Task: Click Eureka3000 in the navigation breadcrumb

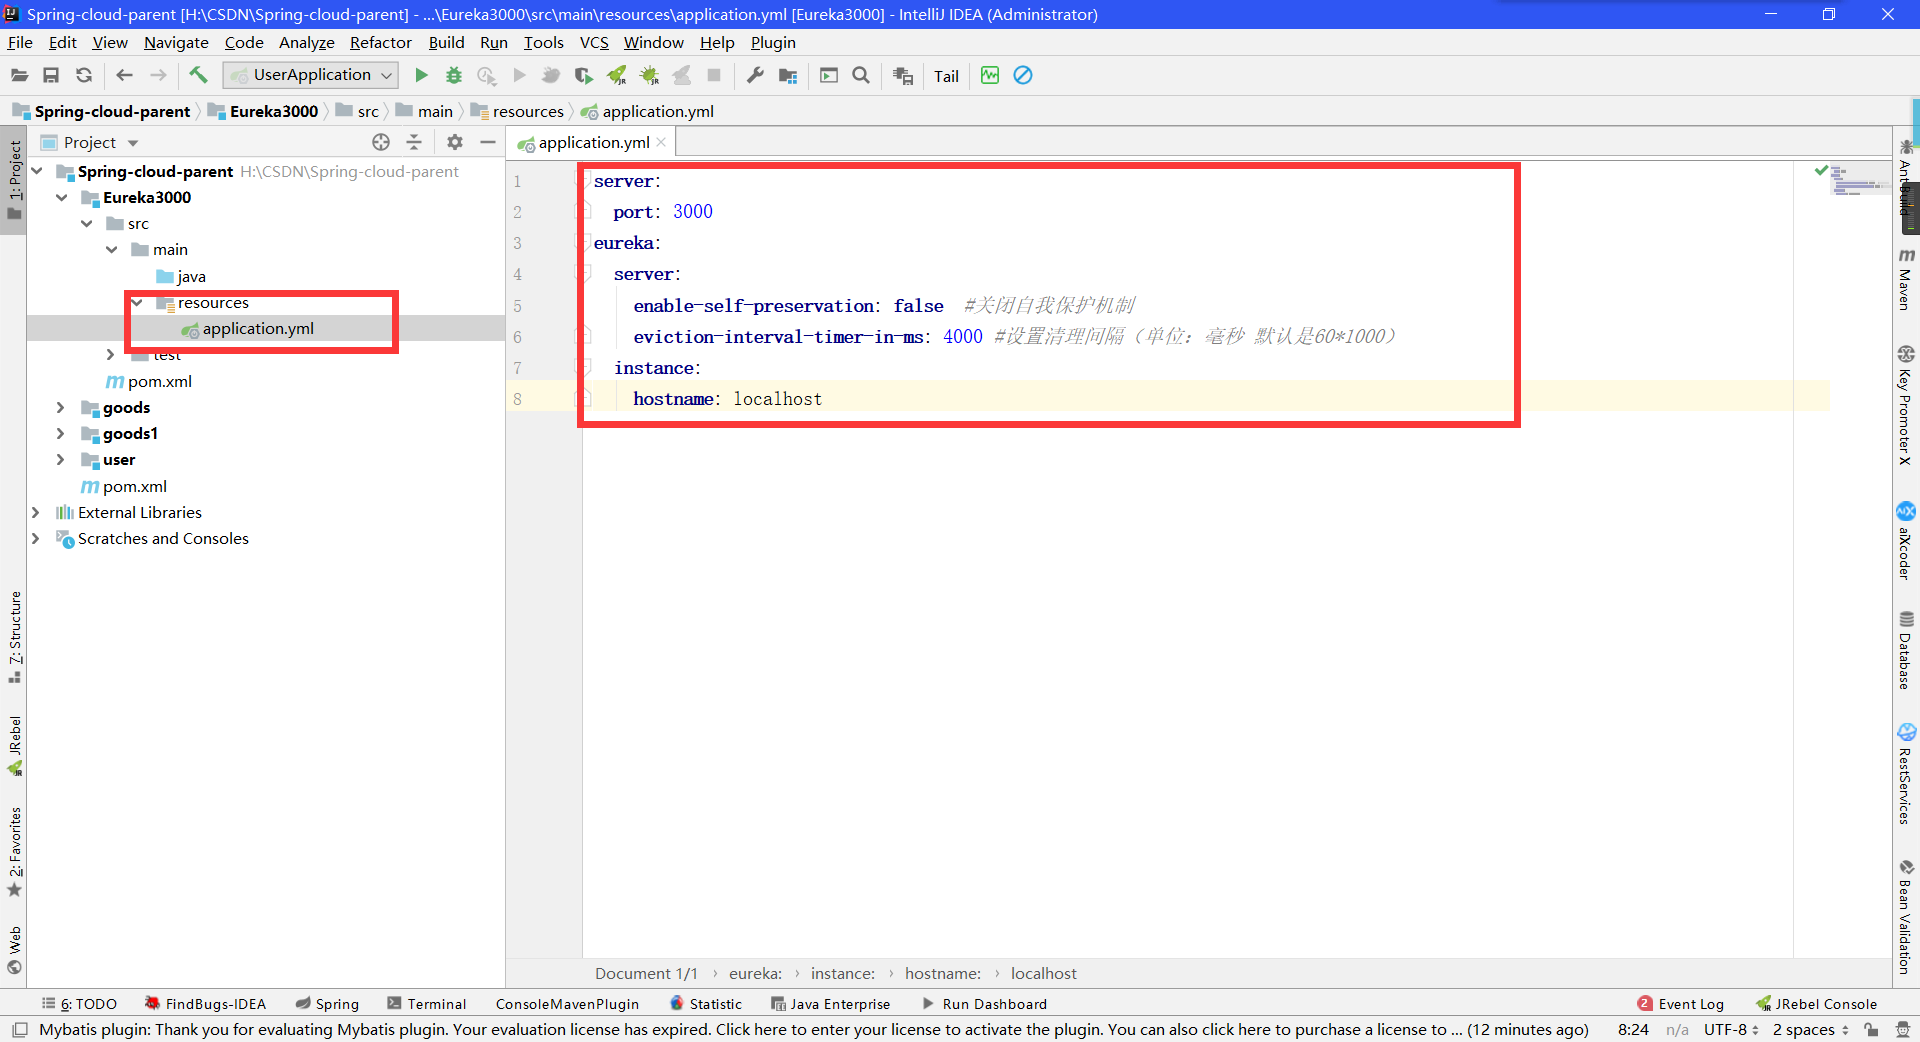Action: tap(274, 111)
